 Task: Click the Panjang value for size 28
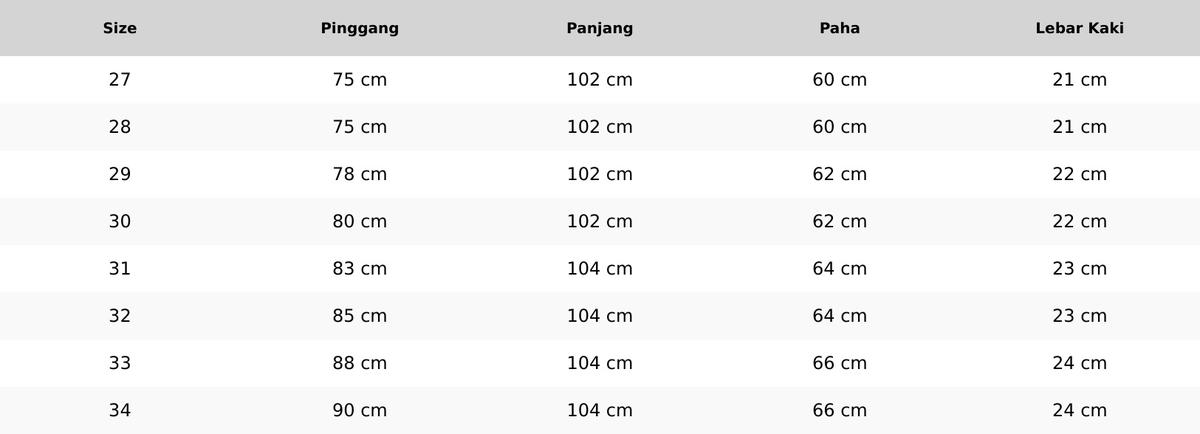pyautogui.click(x=600, y=127)
